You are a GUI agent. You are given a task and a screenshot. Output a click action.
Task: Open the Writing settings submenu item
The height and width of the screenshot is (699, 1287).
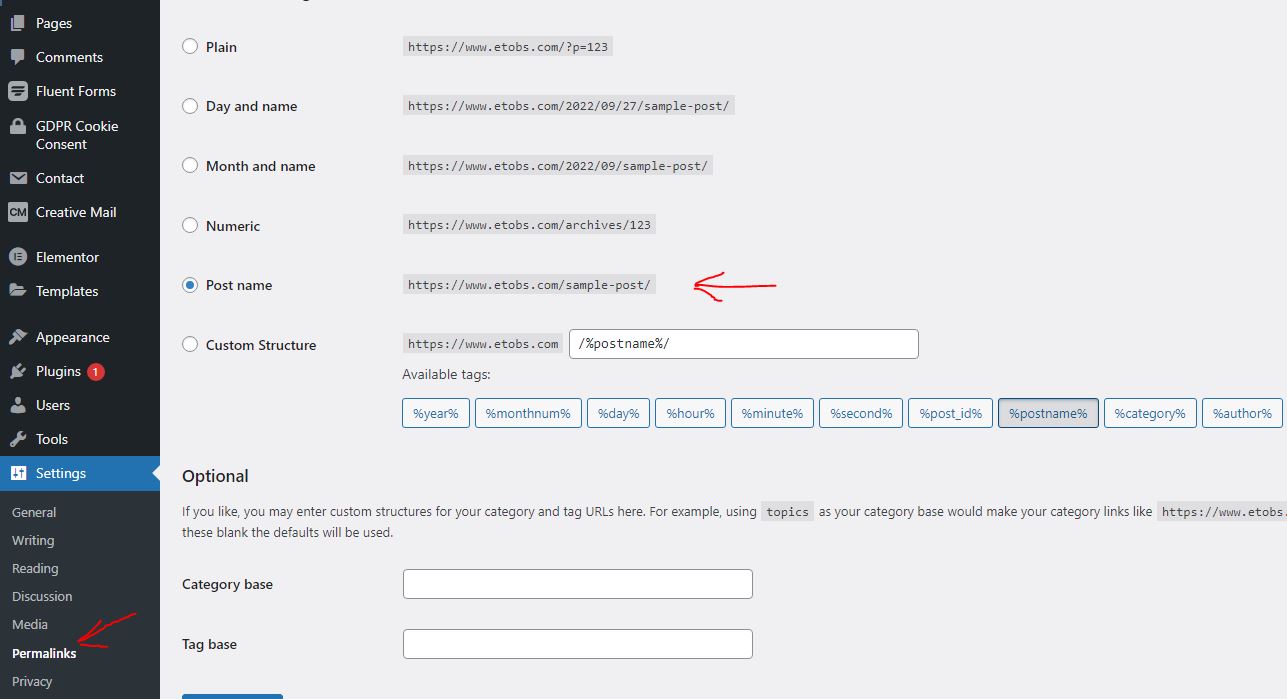tap(33, 540)
